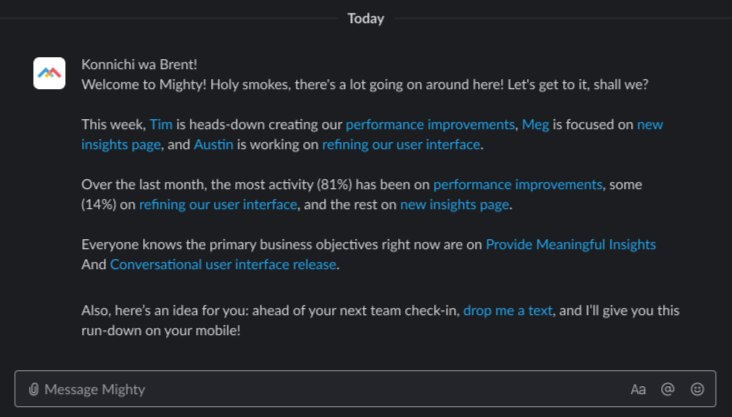Click the Austin name link
This screenshot has height=417, width=732.
(x=214, y=145)
